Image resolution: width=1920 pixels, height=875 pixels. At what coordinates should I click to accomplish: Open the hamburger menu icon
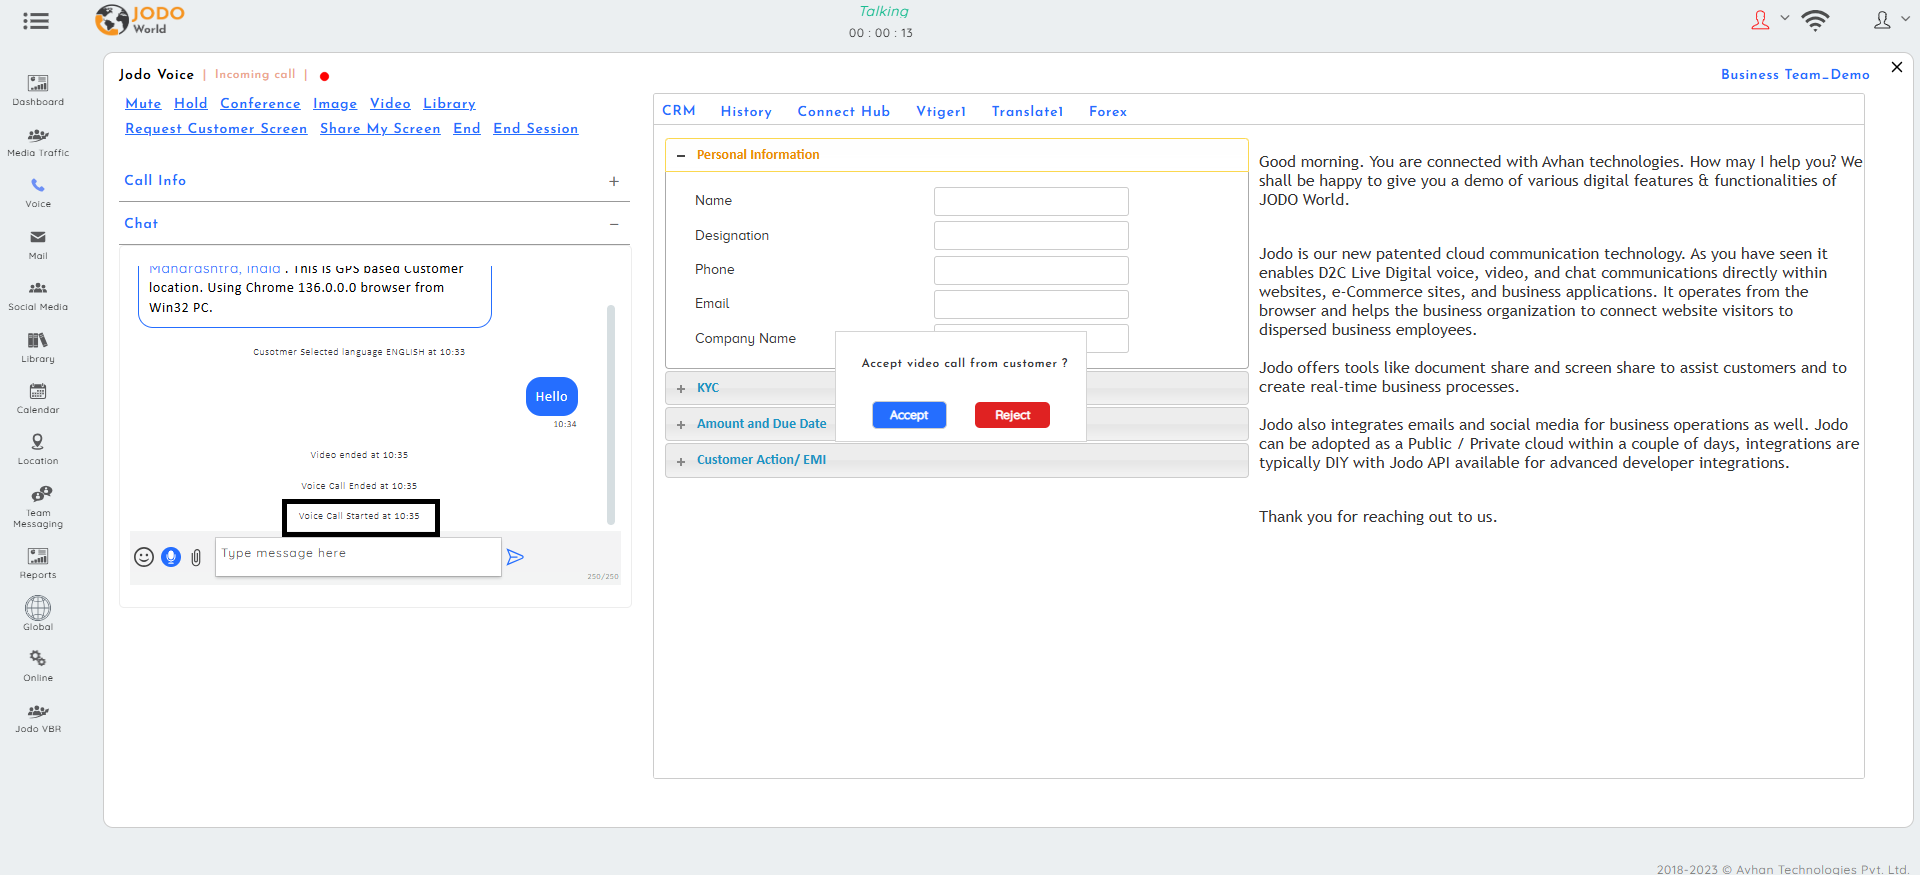[x=36, y=21]
